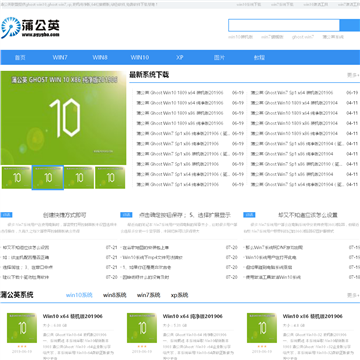360x360 pixels.
Task: Click ghost win7 hot keyword under search
Action: coord(303,37)
